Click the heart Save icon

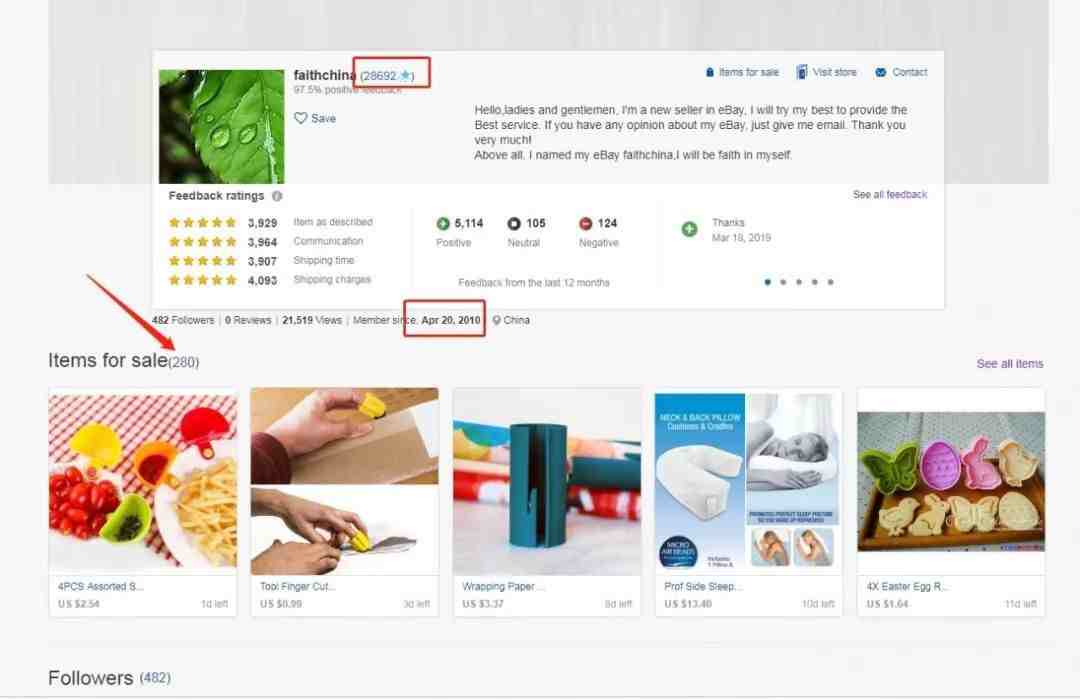[300, 118]
